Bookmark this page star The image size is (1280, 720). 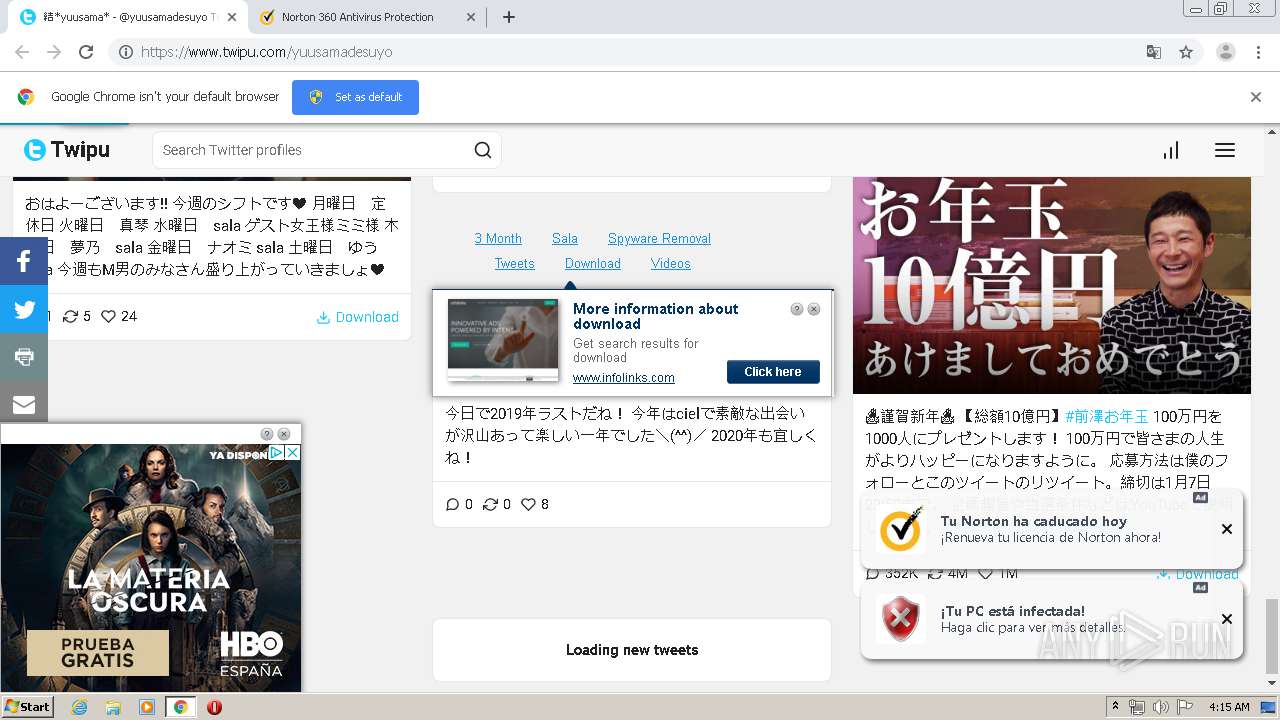click(x=1186, y=52)
